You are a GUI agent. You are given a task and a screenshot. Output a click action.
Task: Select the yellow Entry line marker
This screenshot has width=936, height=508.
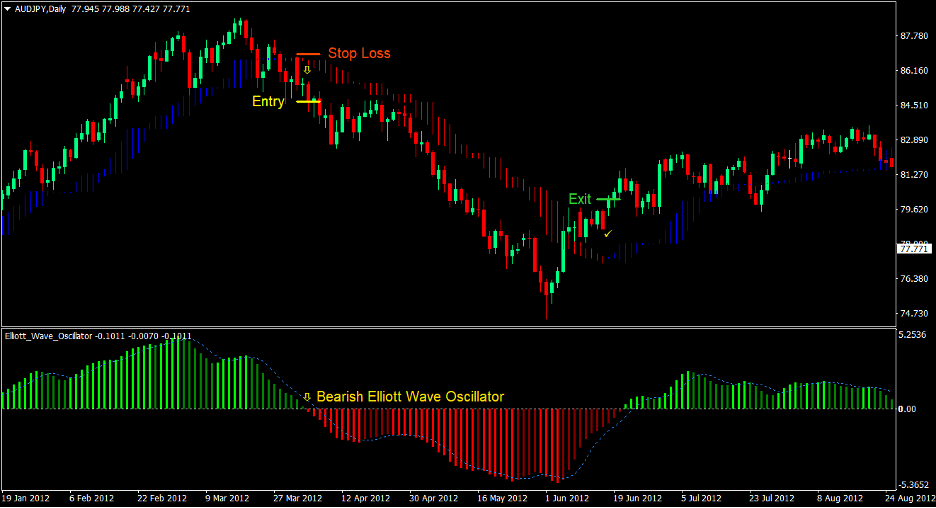click(x=309, y=101)
